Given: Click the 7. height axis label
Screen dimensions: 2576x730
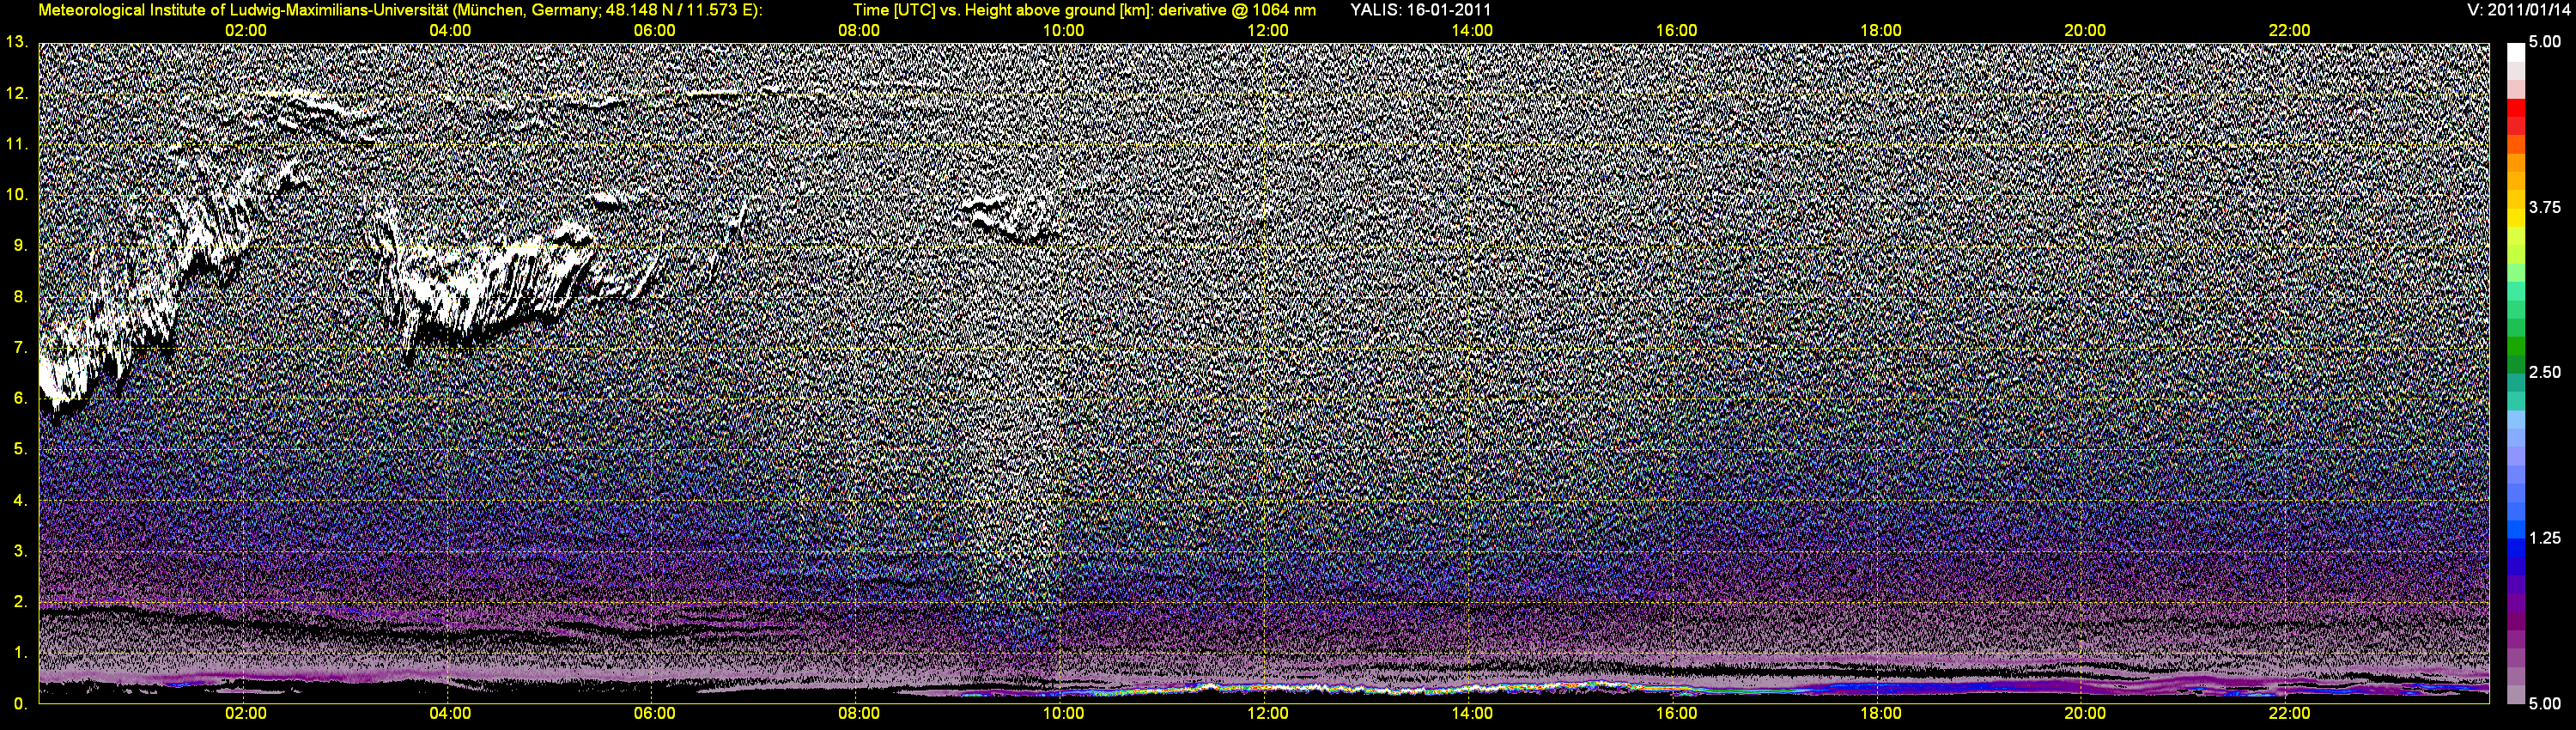Looking at the screenshot, I should (20, 348).
